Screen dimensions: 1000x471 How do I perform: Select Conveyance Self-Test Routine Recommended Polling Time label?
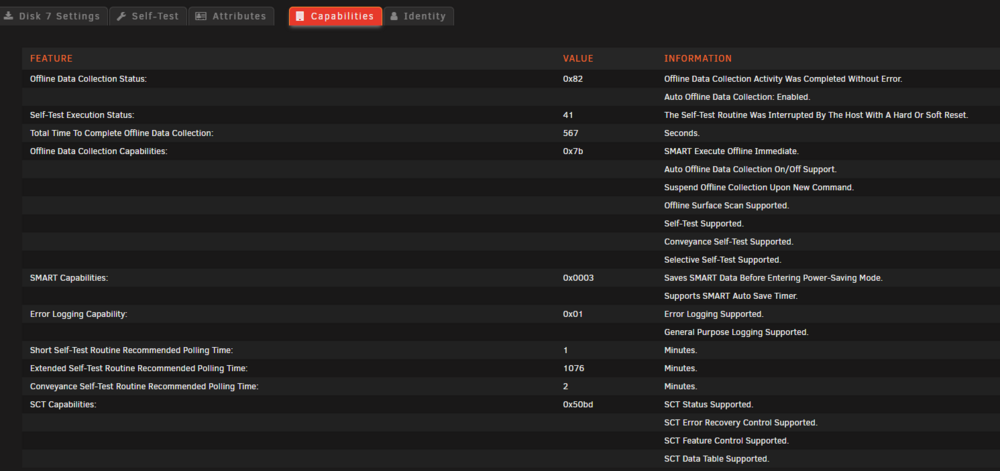pos(144,387)
